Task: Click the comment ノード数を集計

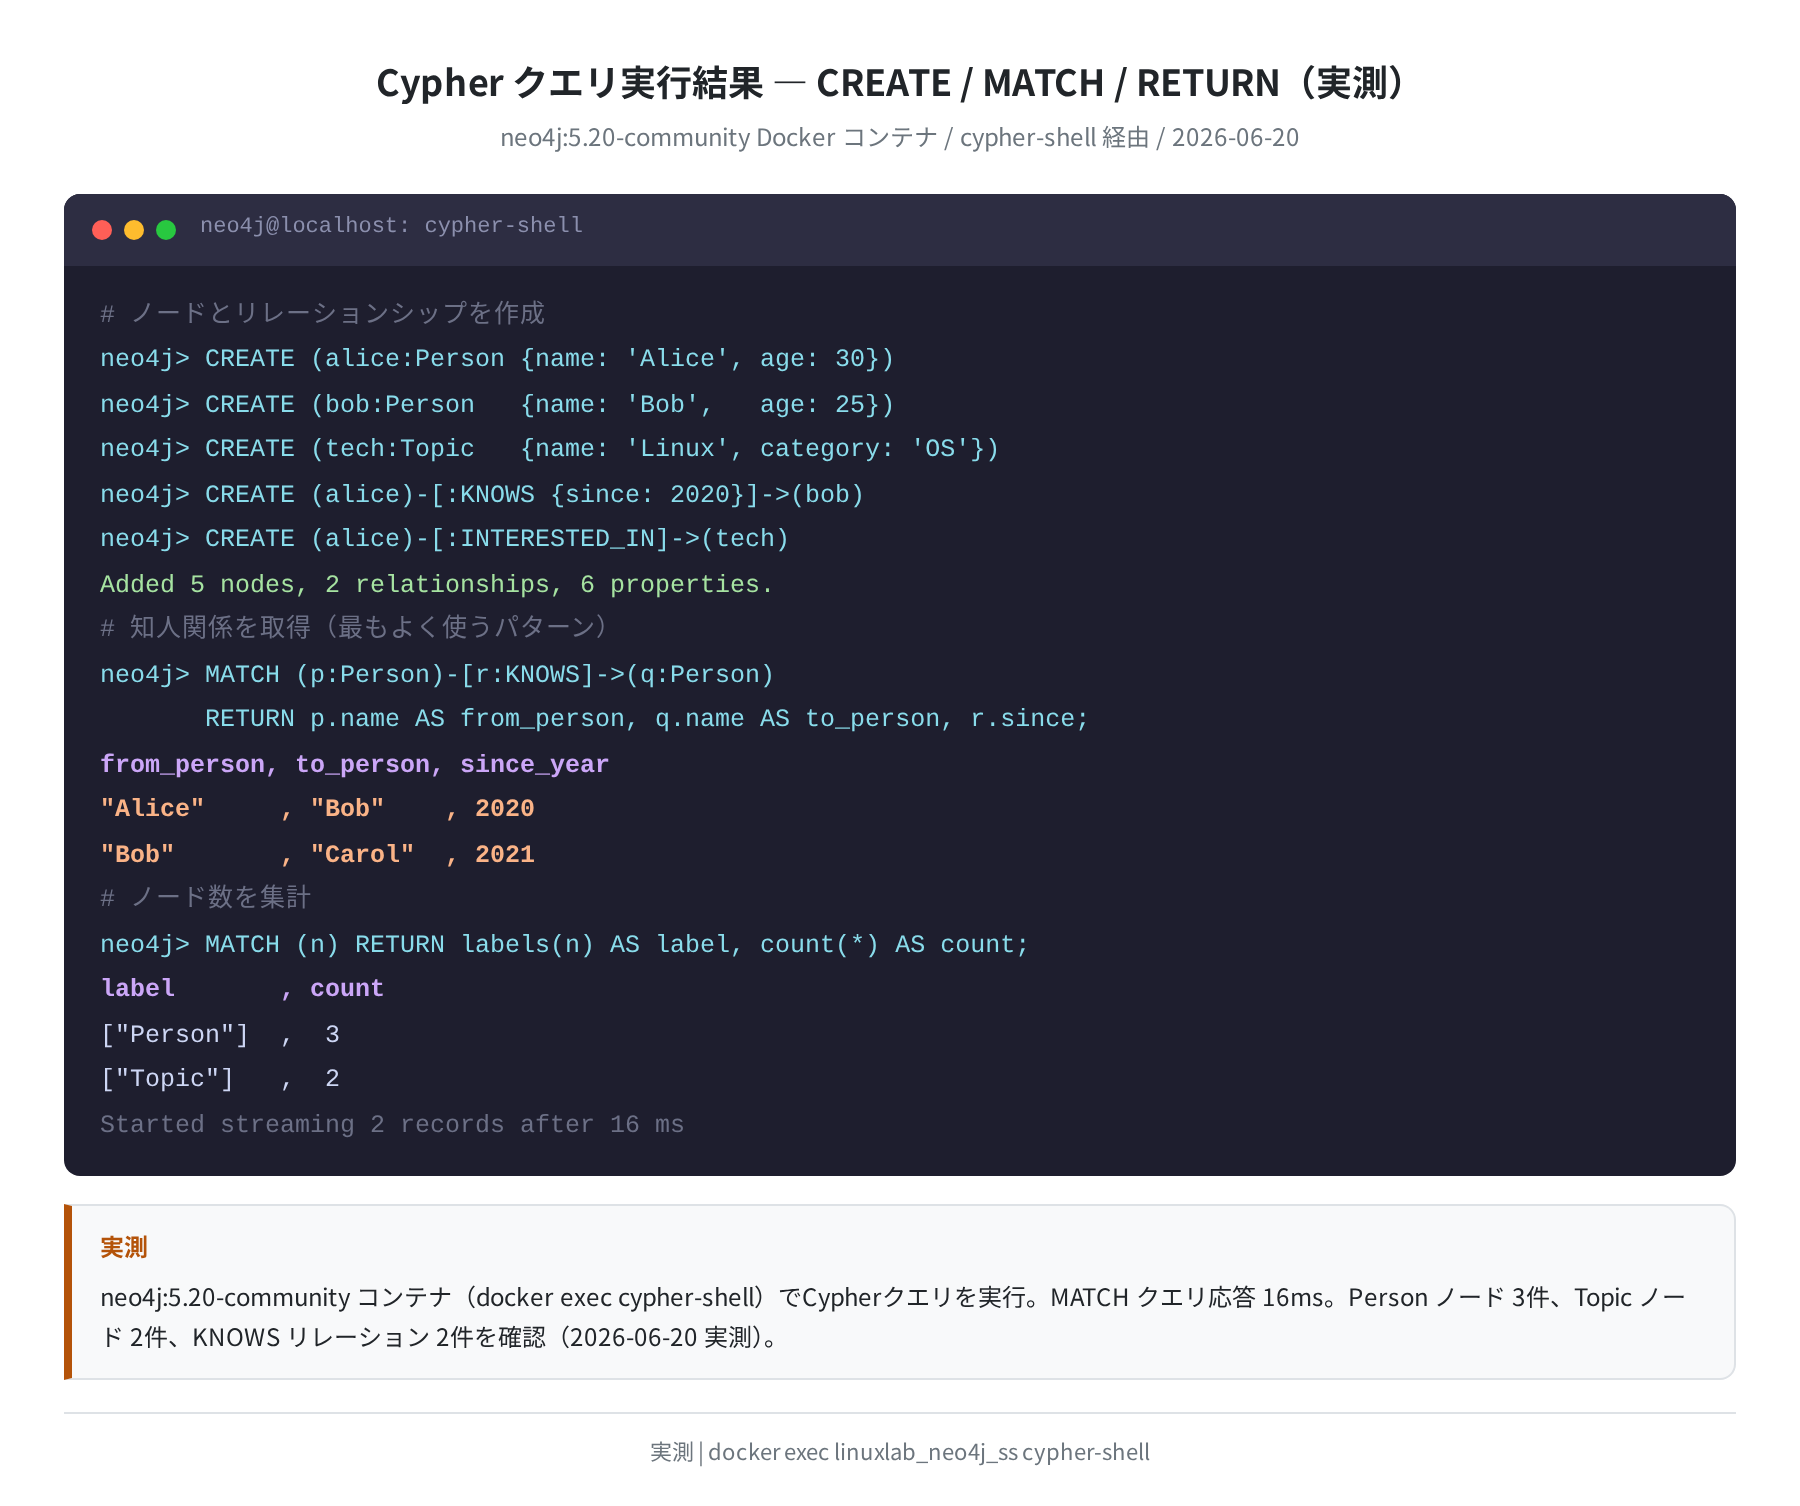Action: pos(205,897)
